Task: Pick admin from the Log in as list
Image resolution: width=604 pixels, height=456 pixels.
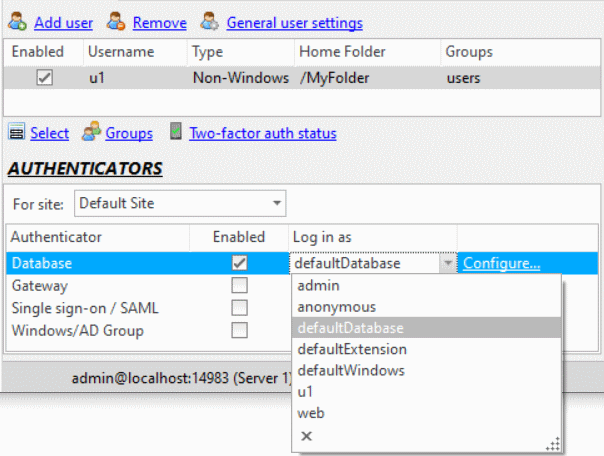Action: 318,286
